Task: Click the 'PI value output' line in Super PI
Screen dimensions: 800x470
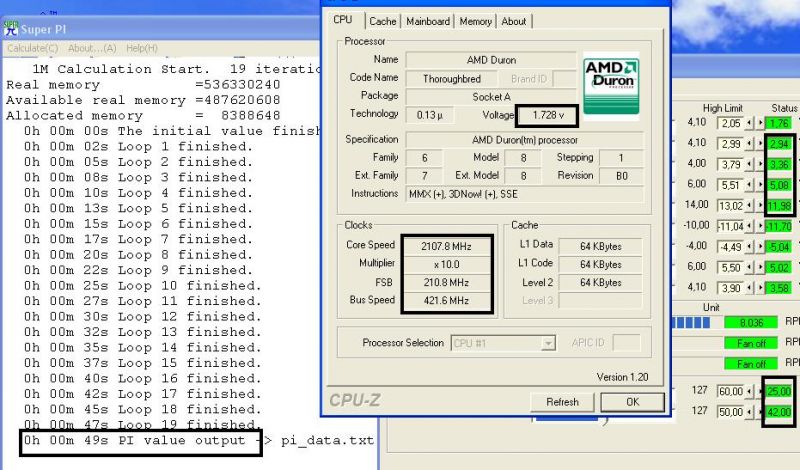Action: point(199,440)
